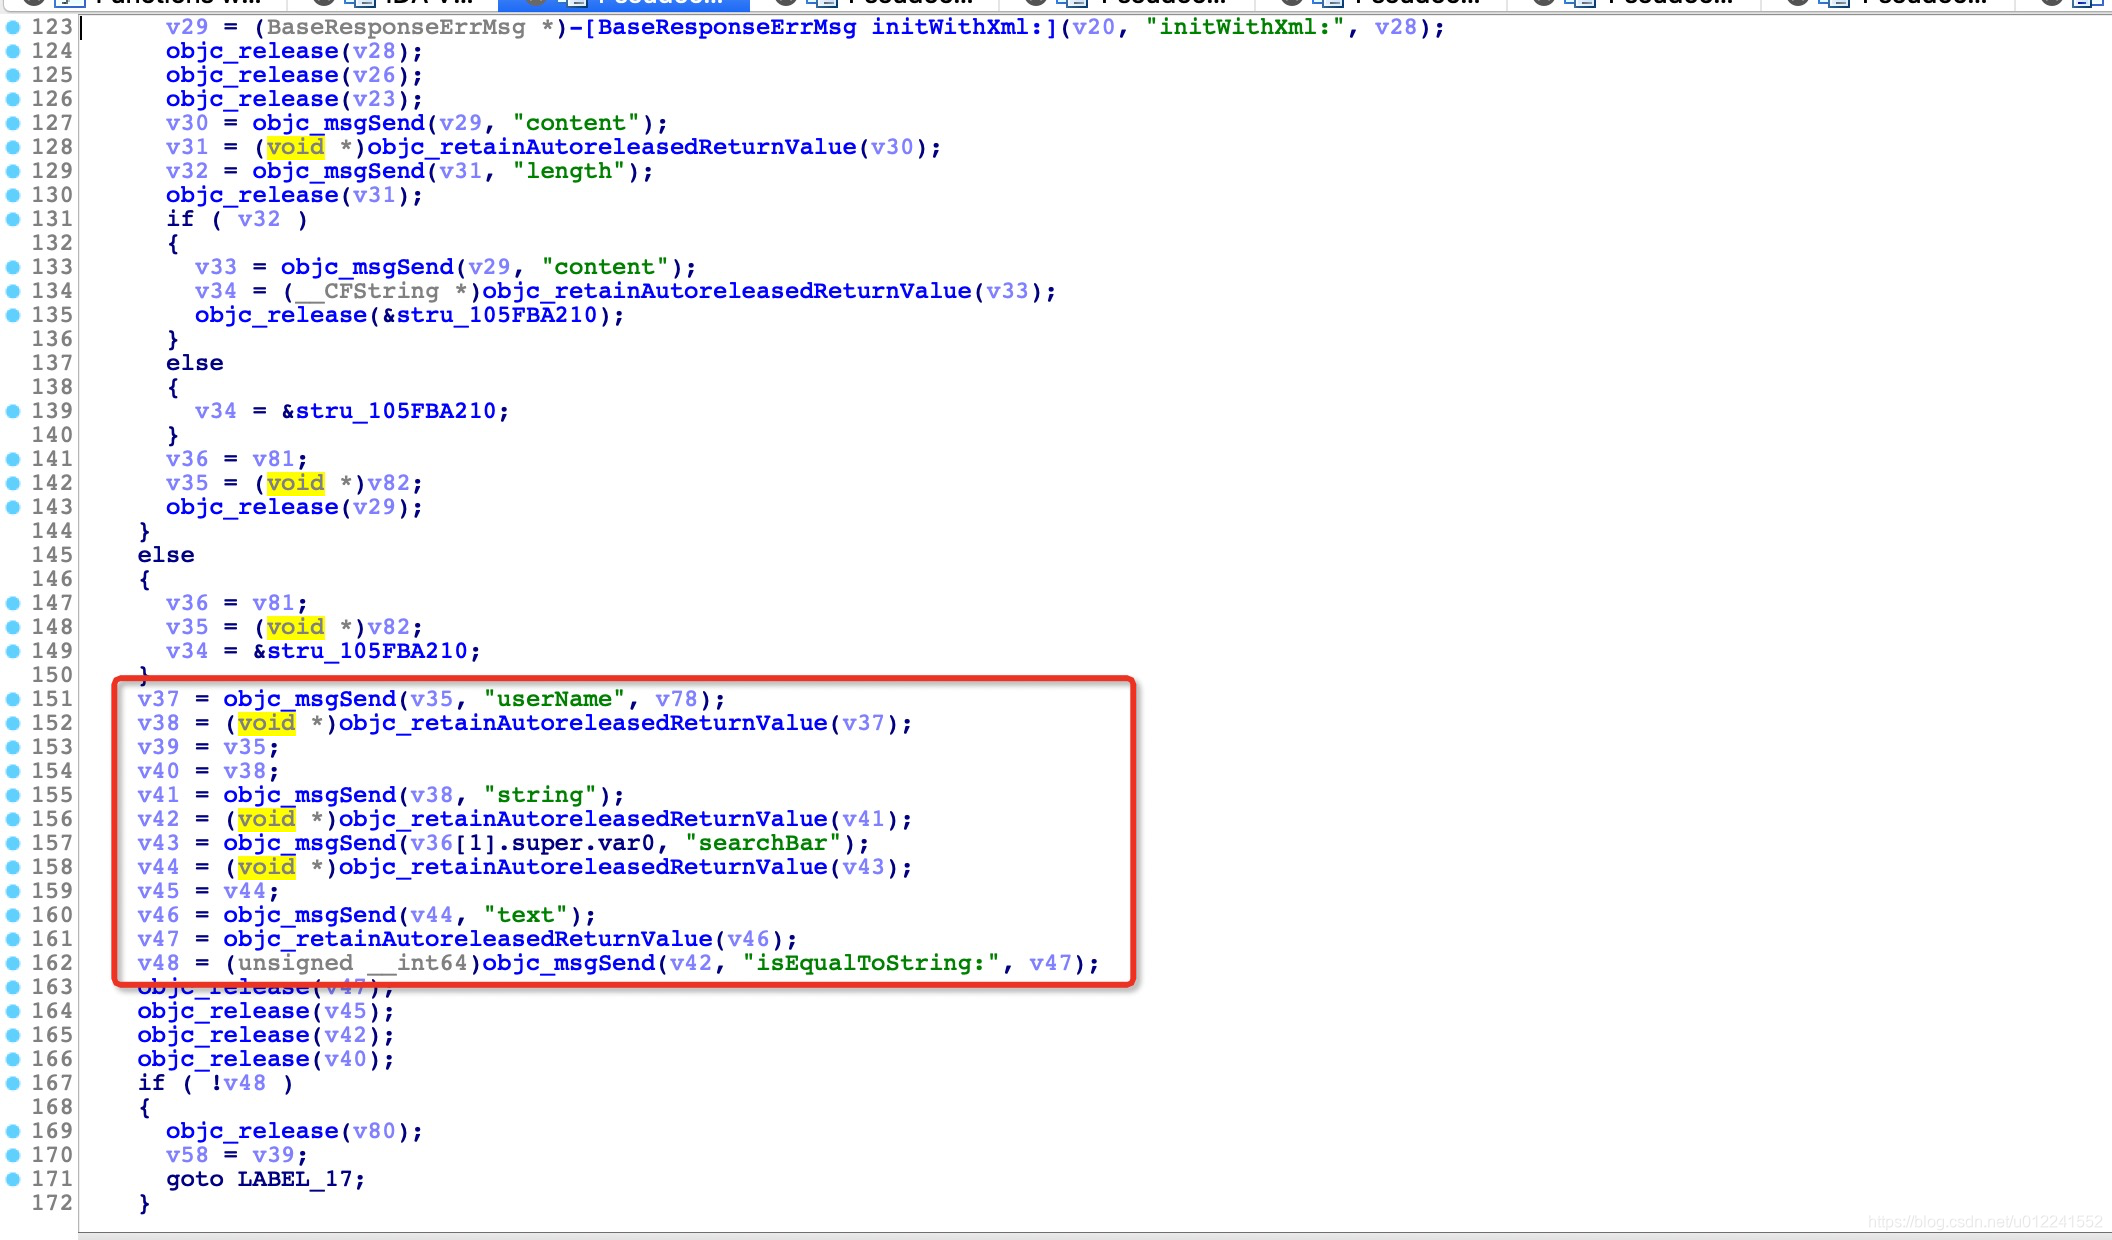Click the blue dot next to line 171

[x=13, y=1179]
